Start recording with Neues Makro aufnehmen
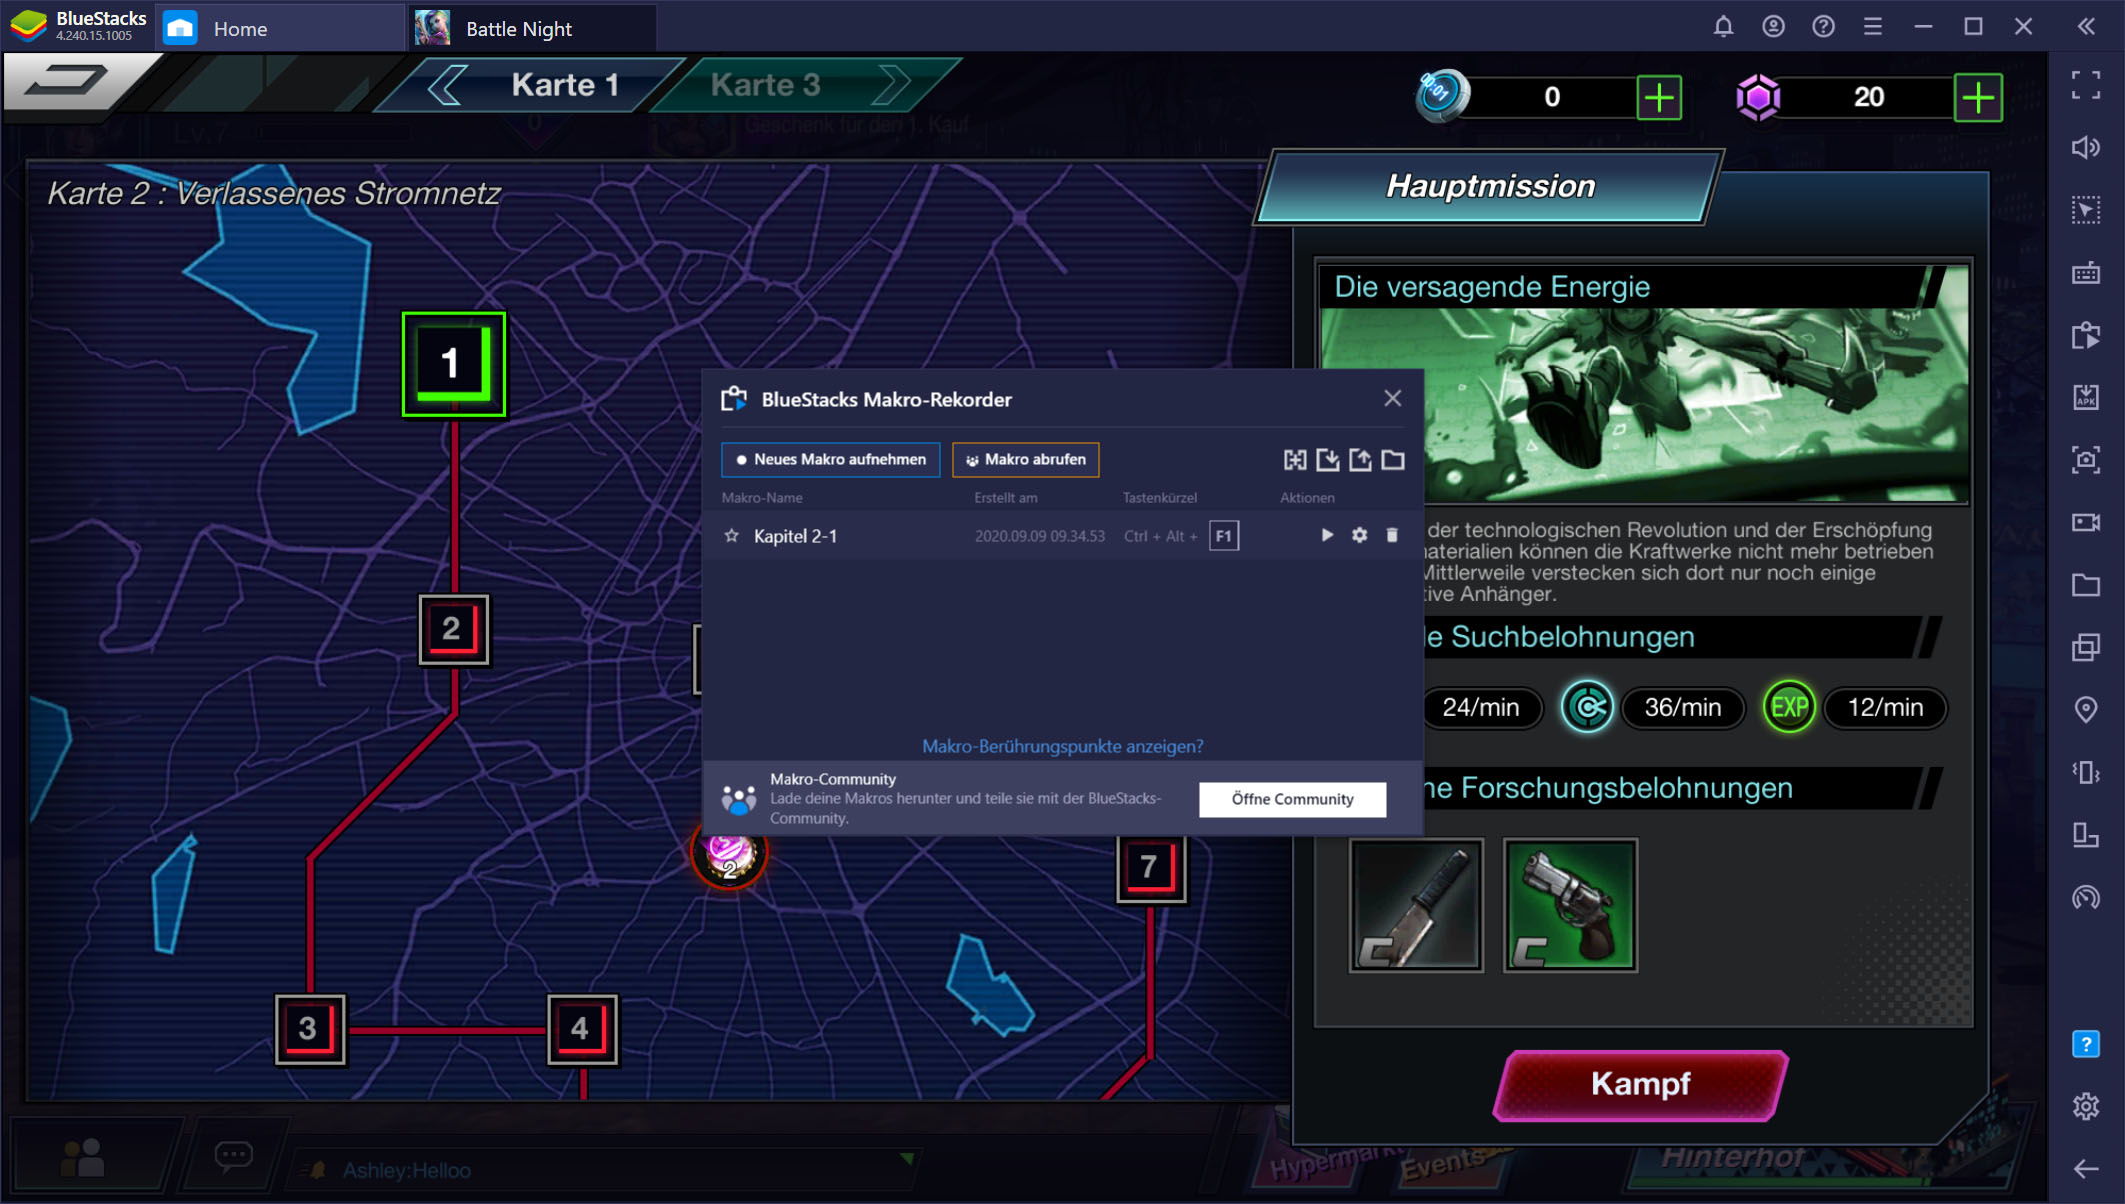This screenshot has height=1204, width=2125. pos(830,459)
